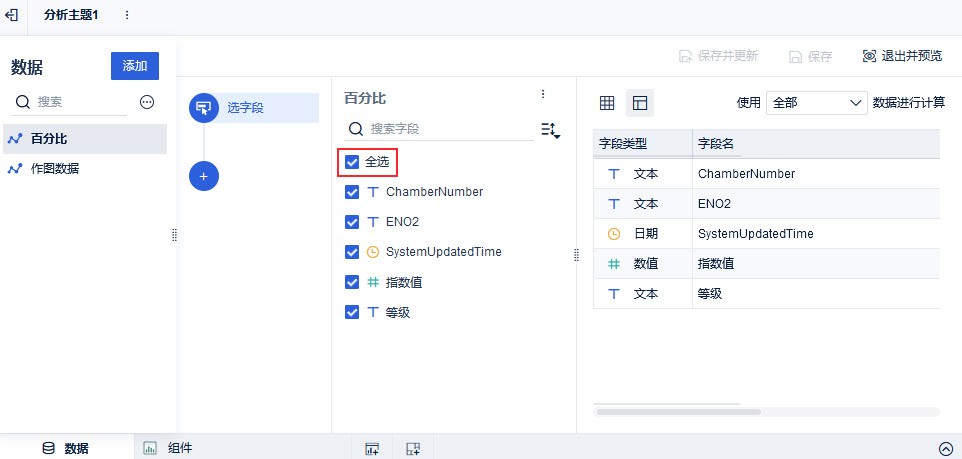Image resolution: width=962 pixels, height=459 pixels.
Task: Click the blue plus icon to add step
Action: pyautogui.click(x=203, y=175)
